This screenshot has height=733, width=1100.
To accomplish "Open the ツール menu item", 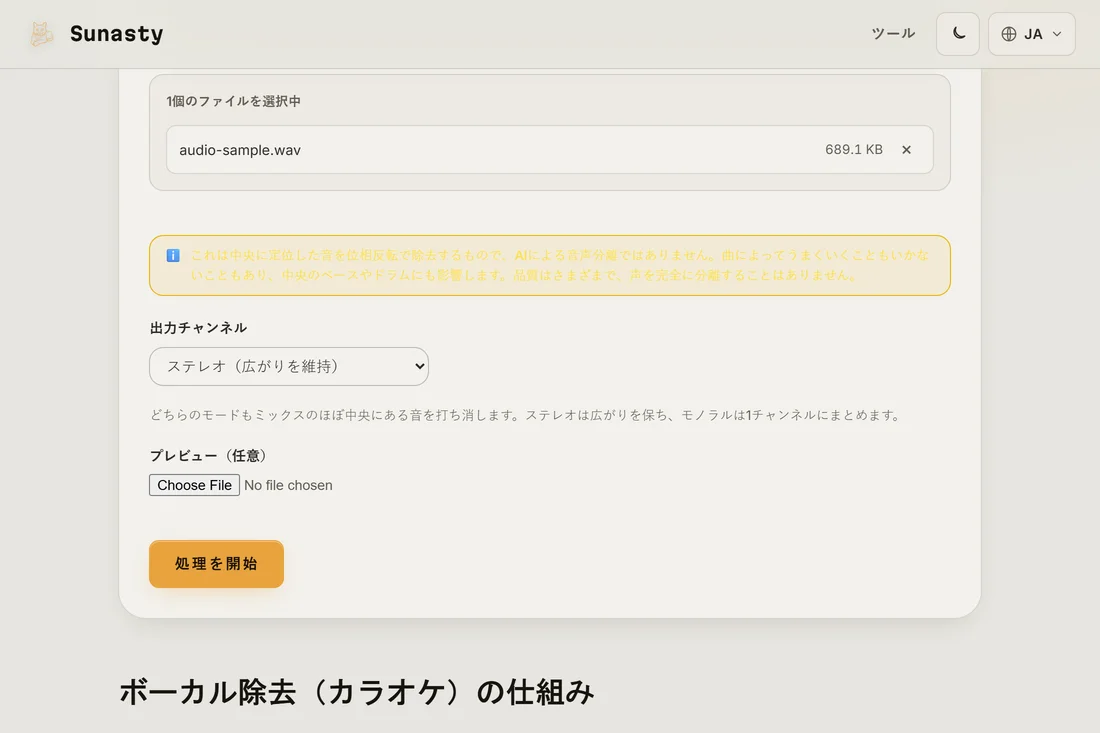I will click(x=893, y=33).
